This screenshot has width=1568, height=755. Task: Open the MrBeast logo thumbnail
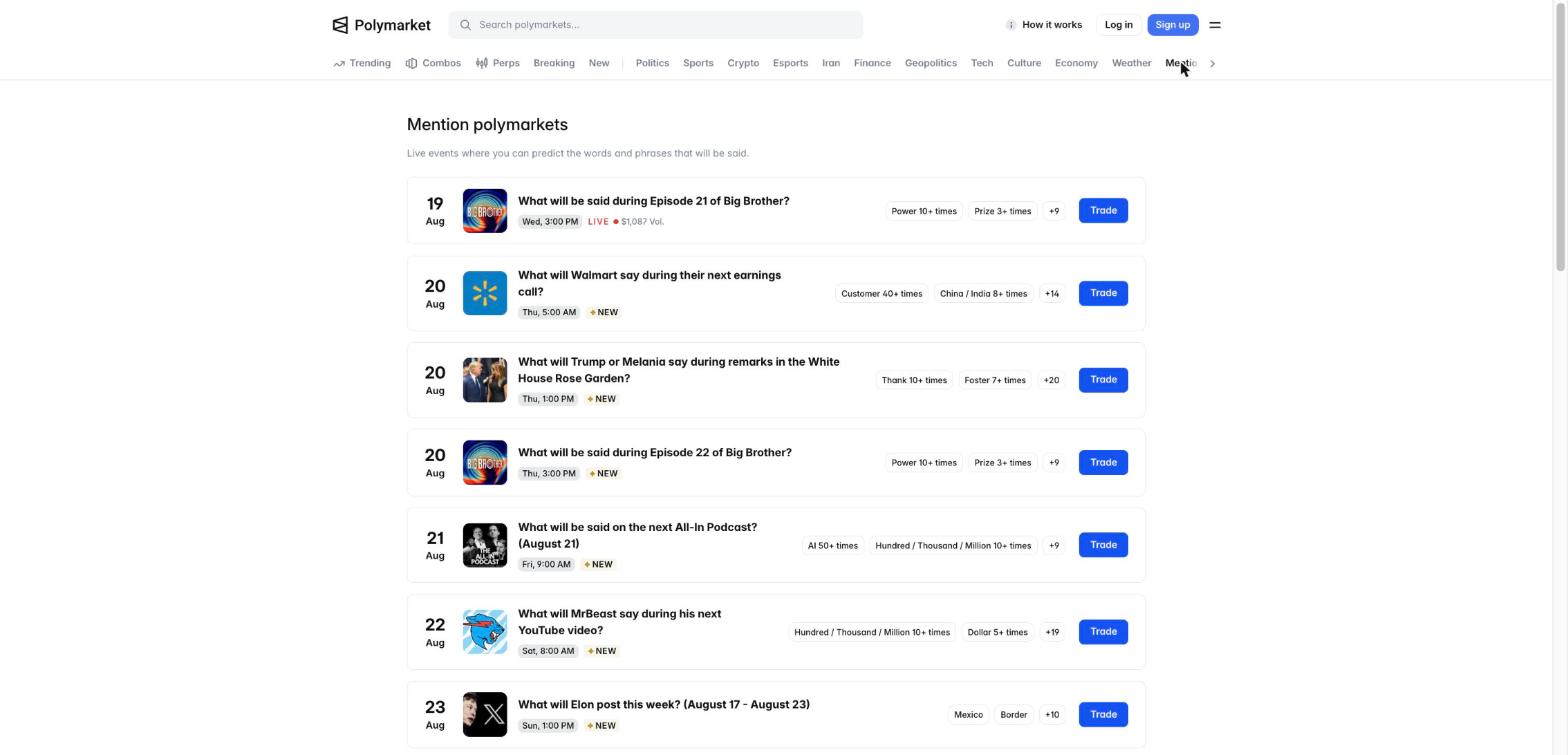click(485, 632)
